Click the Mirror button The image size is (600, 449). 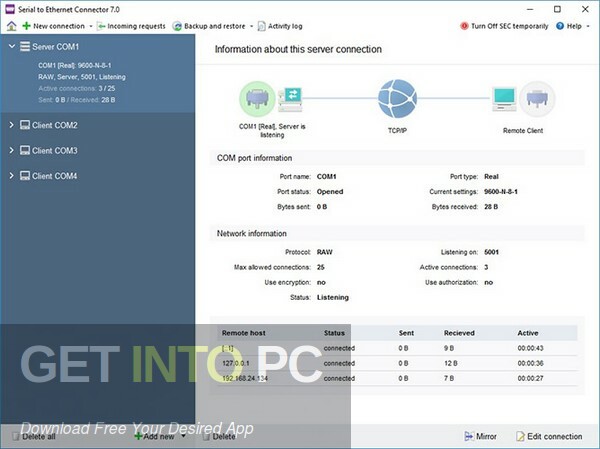pos(480,436)
